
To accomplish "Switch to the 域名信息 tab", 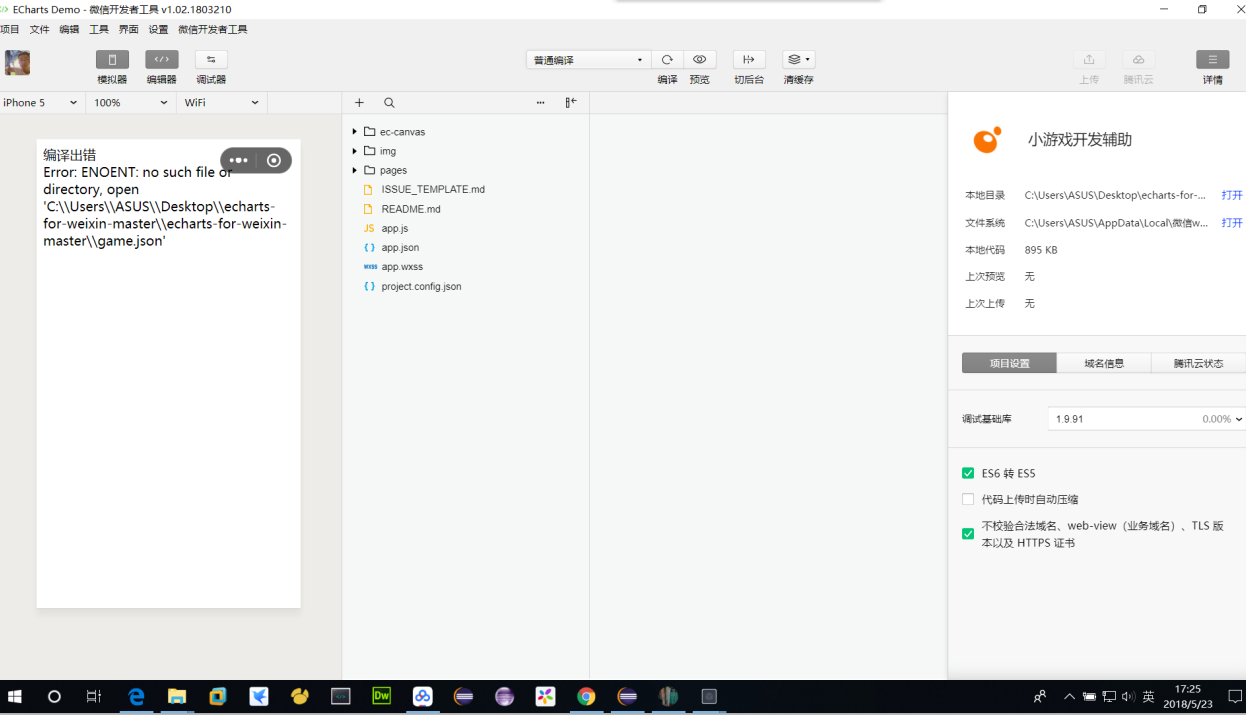I will [x=1104, y=363].
